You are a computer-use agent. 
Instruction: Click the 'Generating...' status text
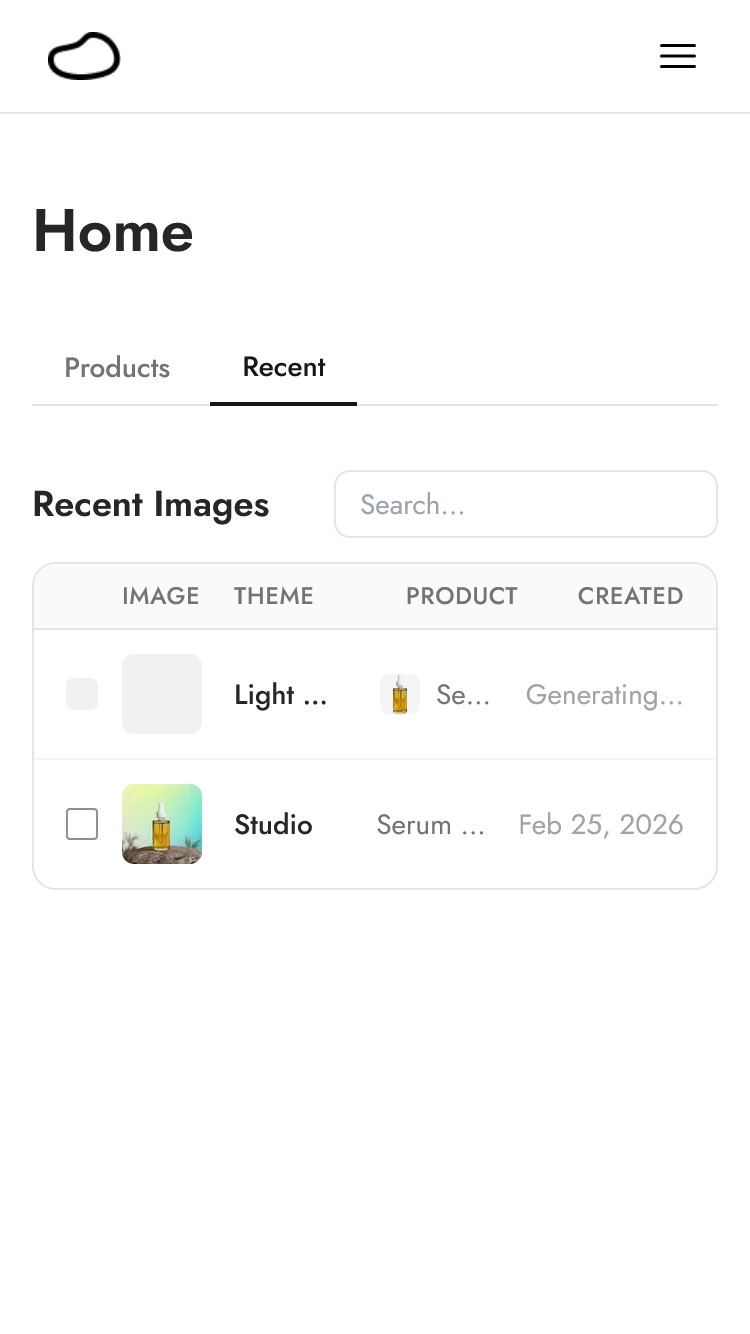[x=604, y=695]
